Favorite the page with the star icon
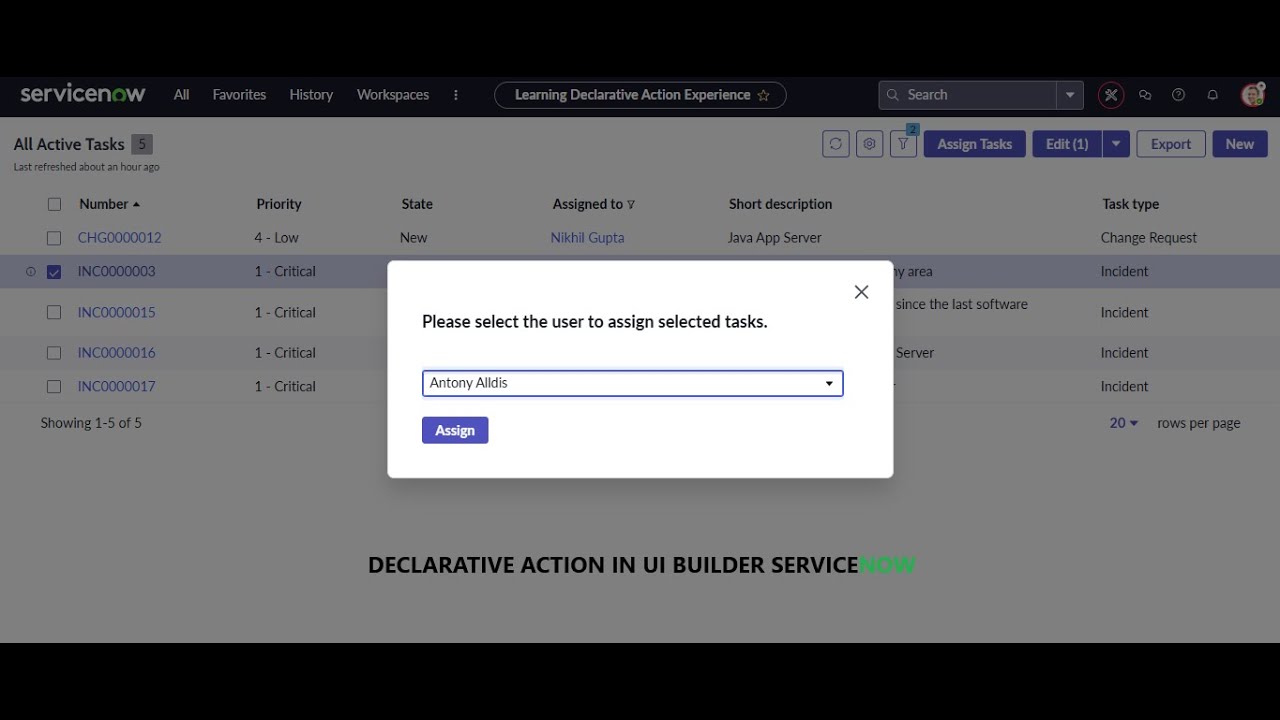Viewport: 1280px width, 720px height. [764, 95]
